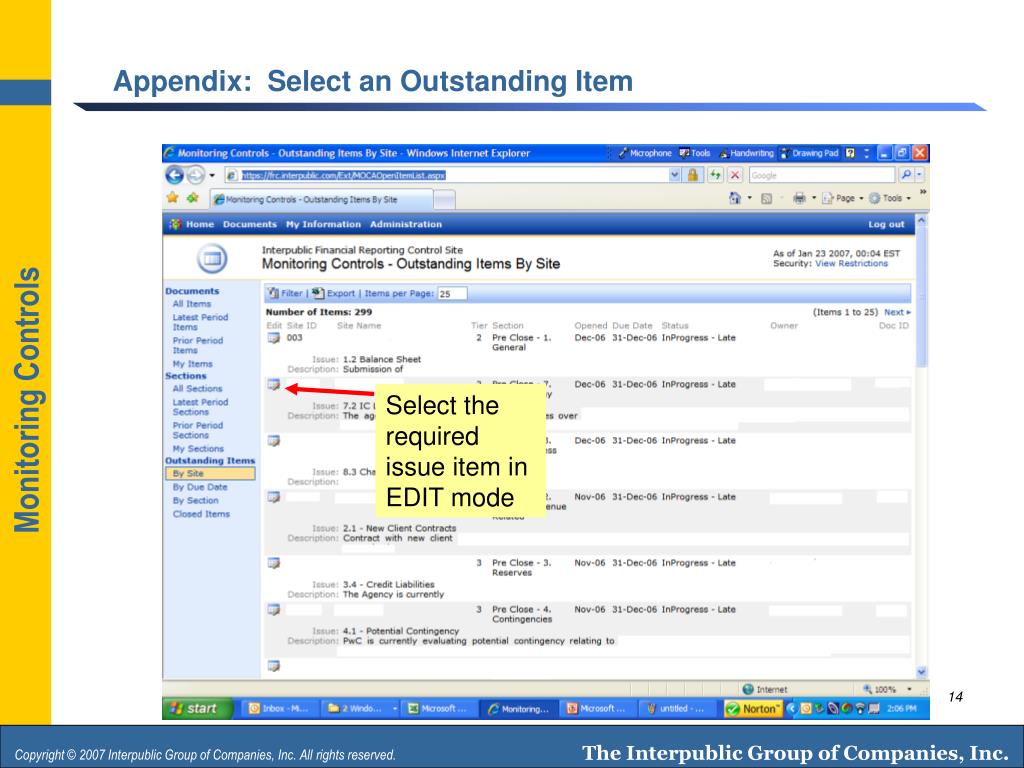Screen dimensions: 1024x768
Task: Click the Google search box
Action: click(x=822, y=175)
